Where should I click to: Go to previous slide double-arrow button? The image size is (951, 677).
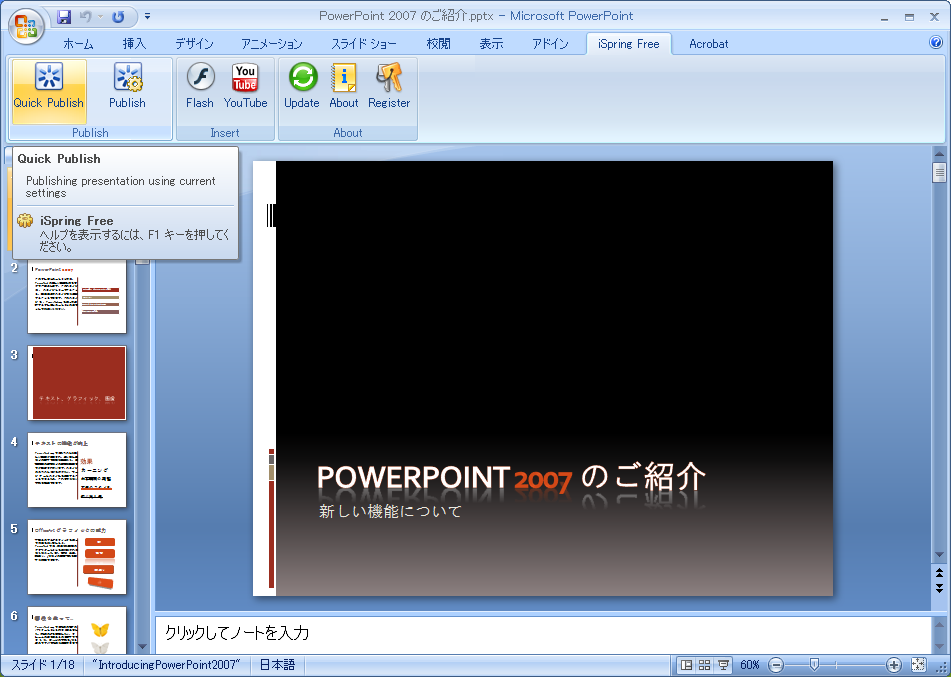939,573
